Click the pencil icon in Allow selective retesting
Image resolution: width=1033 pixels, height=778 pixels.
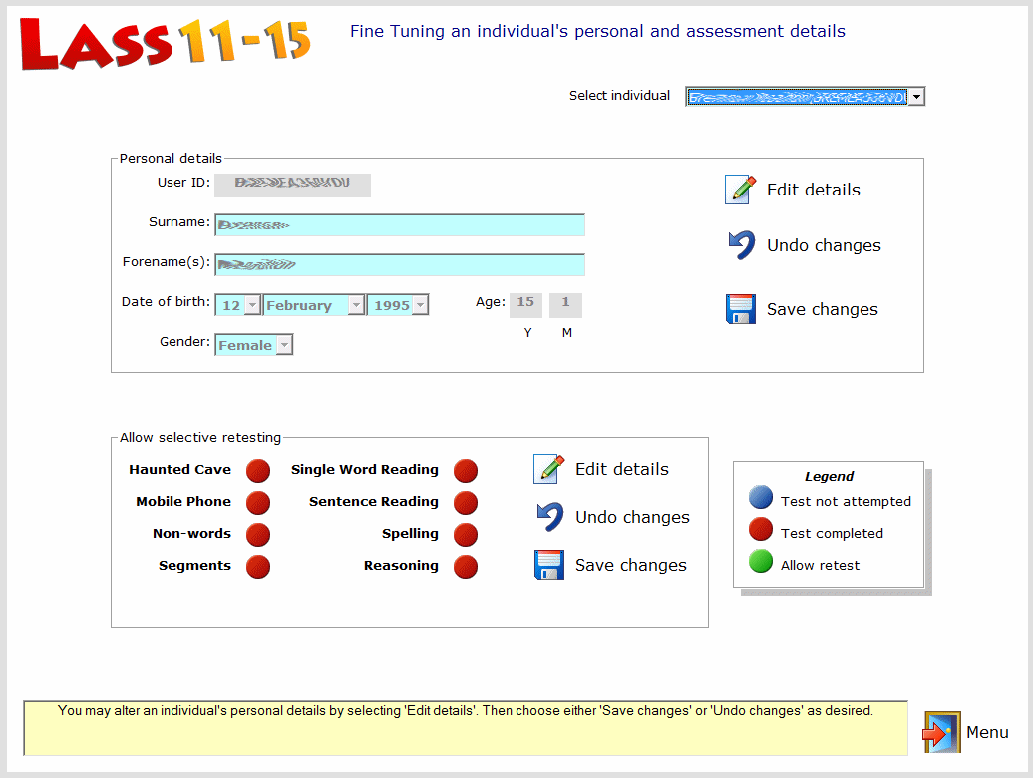coord(548,469)
